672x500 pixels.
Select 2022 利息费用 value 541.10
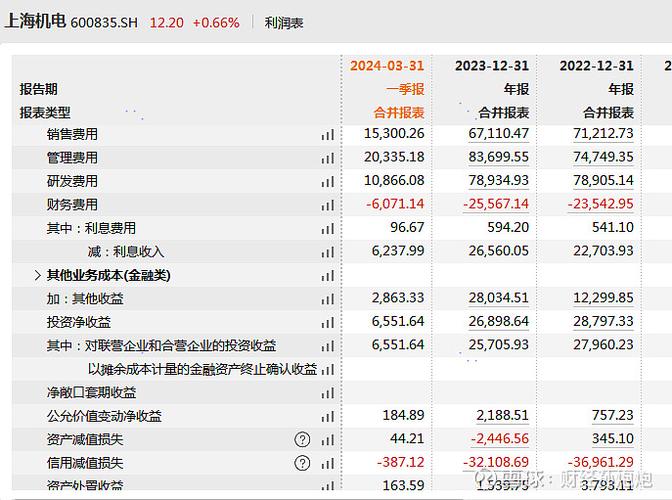tap(612, 228)
